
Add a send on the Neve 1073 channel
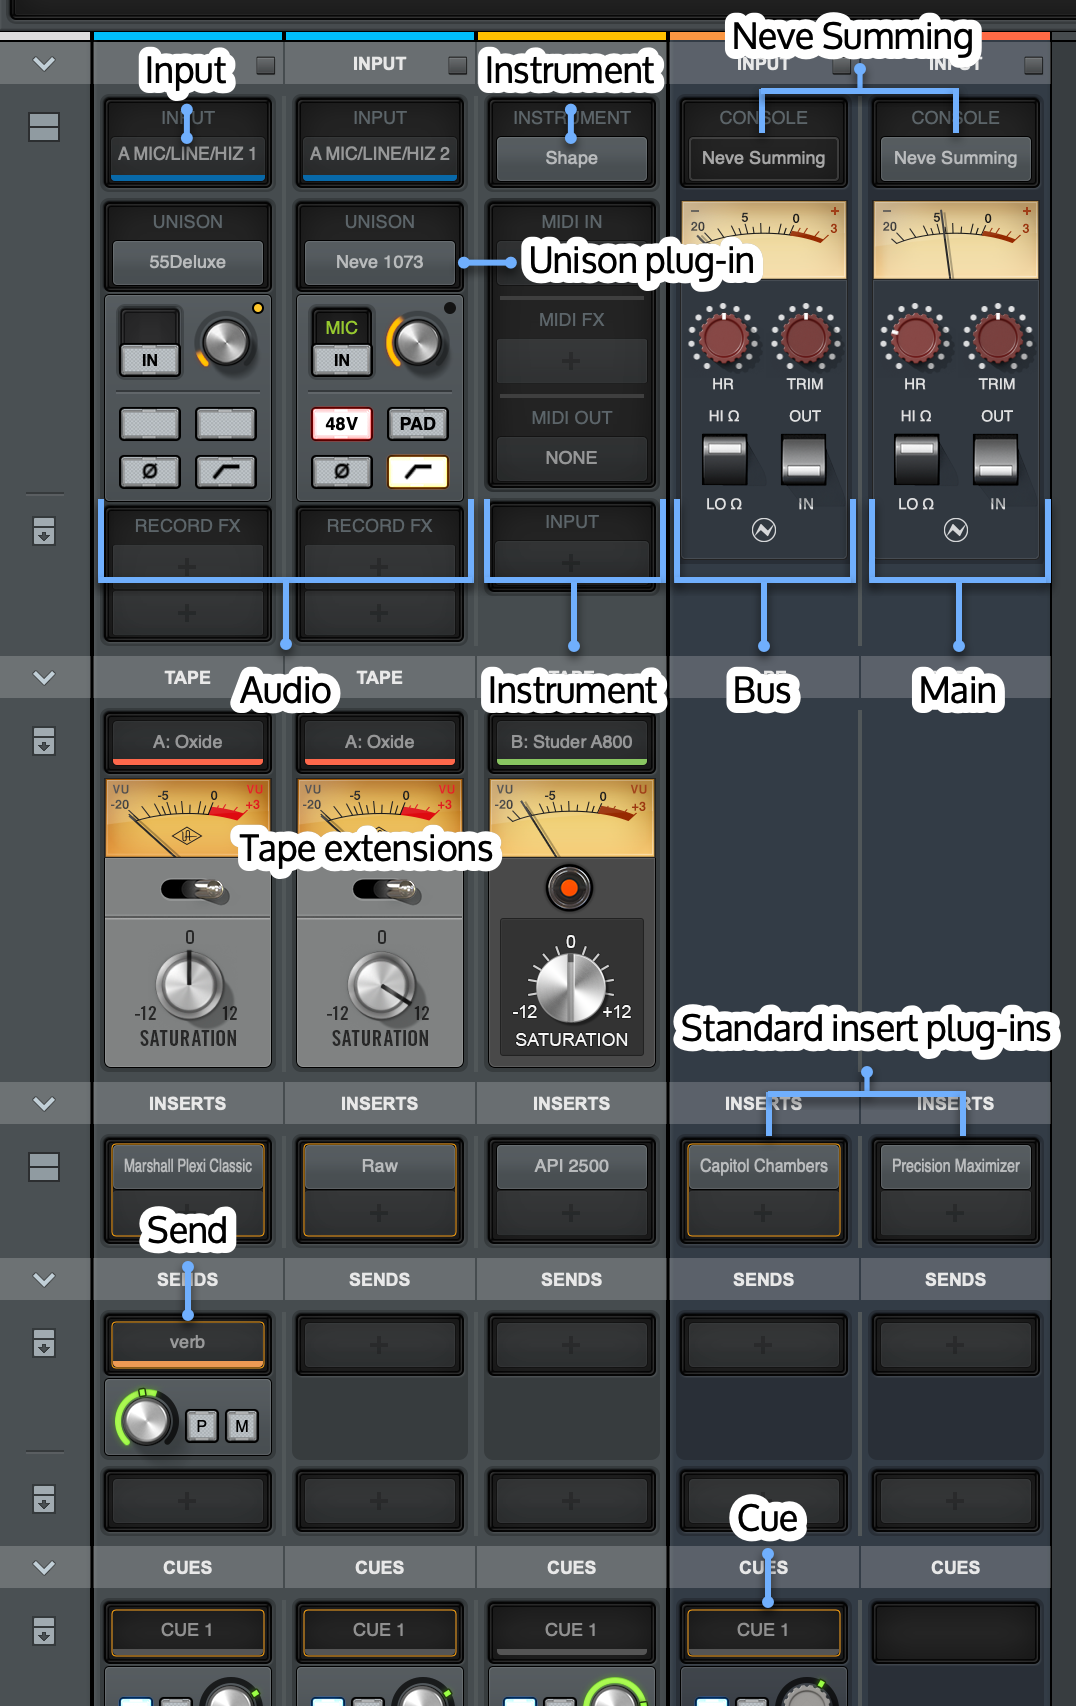[x=380, y=1345]
